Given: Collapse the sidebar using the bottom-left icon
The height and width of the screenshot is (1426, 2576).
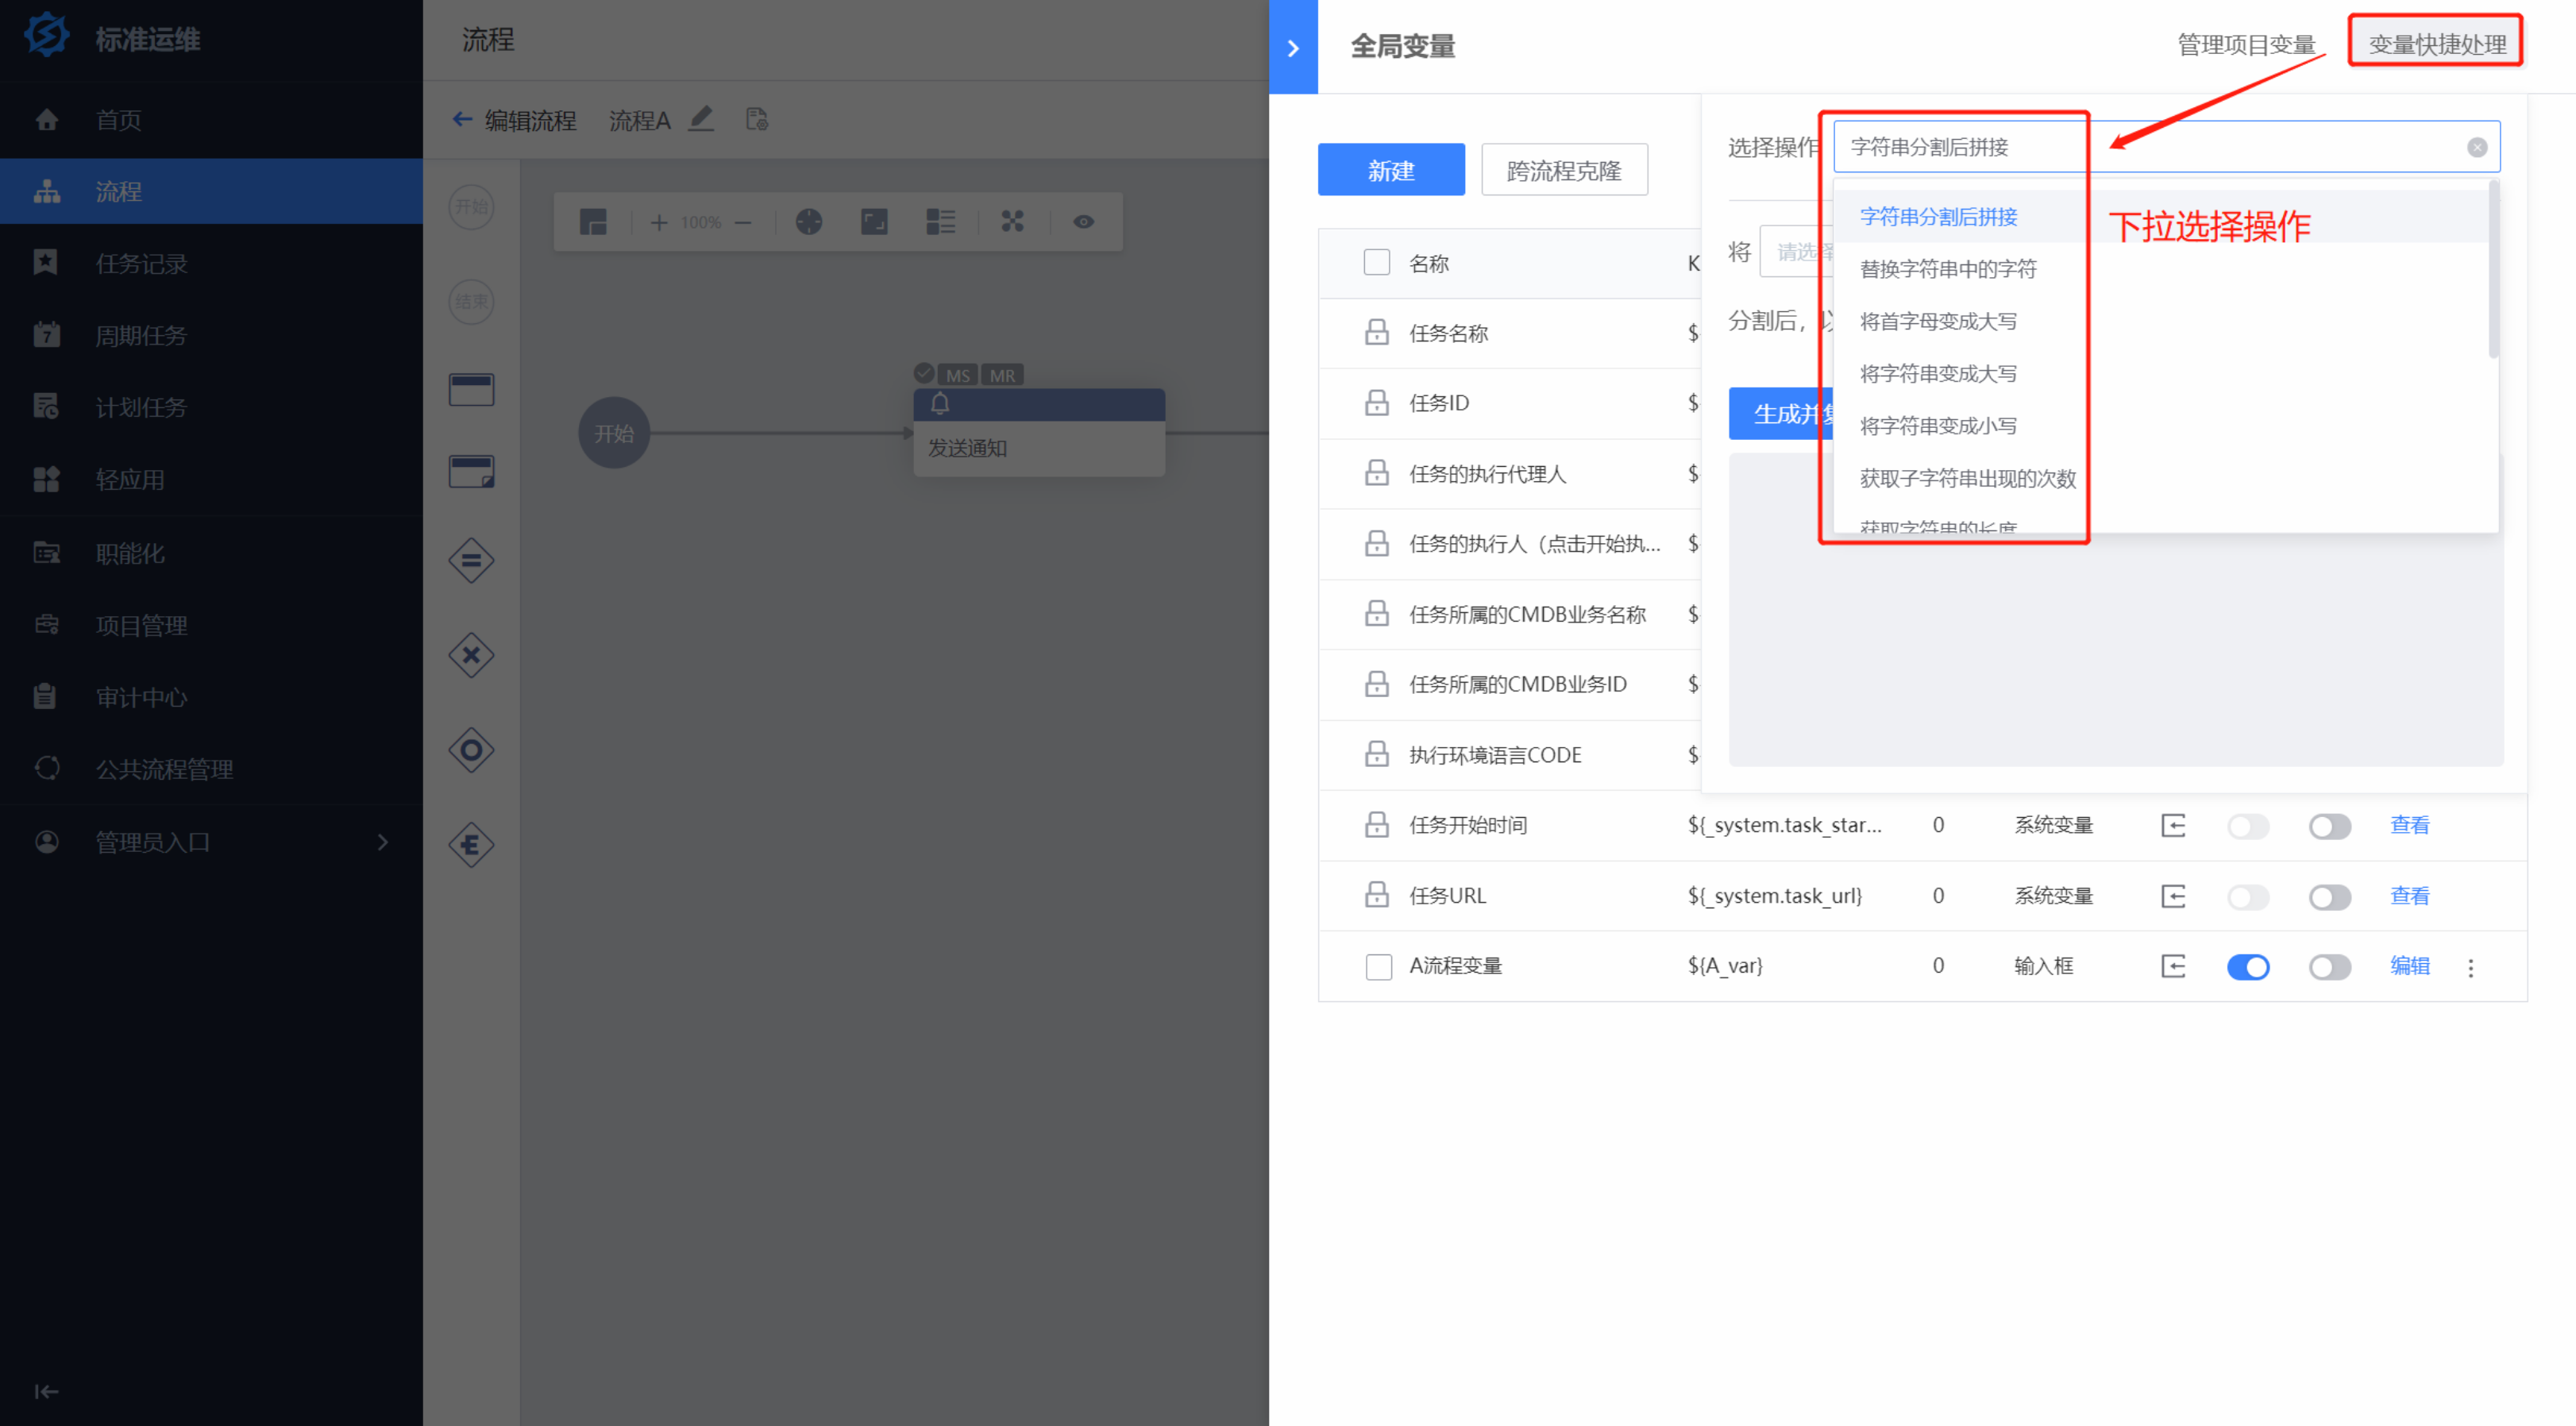Looking at the screenshot, I should (x=46, y=1391).
